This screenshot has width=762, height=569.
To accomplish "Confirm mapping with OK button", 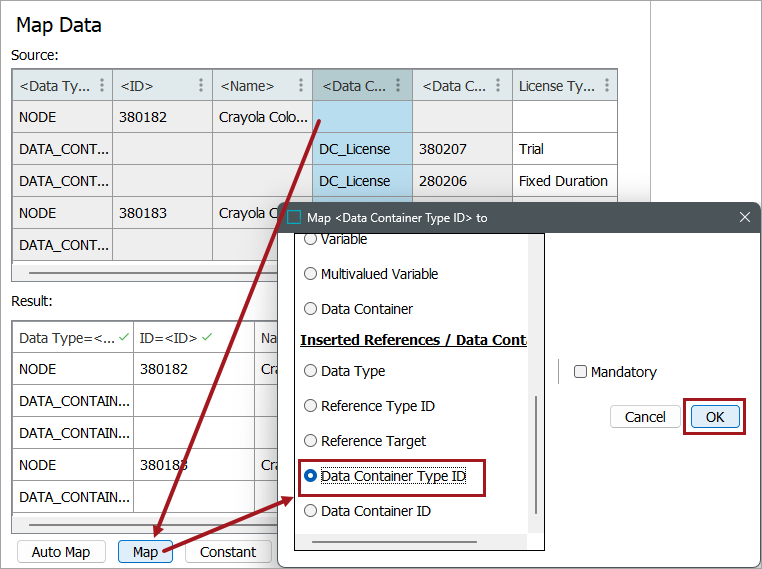I will (715, 417).
